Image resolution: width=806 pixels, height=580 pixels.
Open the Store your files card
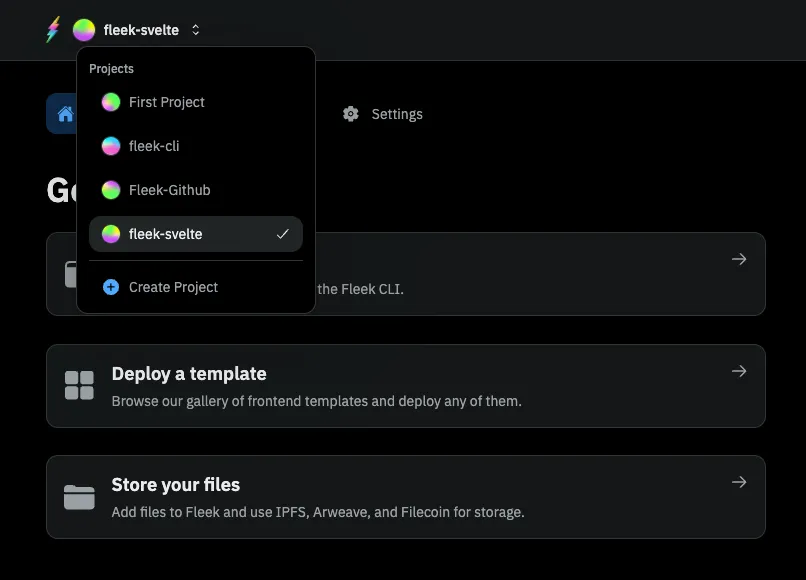click(x=405, y=497)
